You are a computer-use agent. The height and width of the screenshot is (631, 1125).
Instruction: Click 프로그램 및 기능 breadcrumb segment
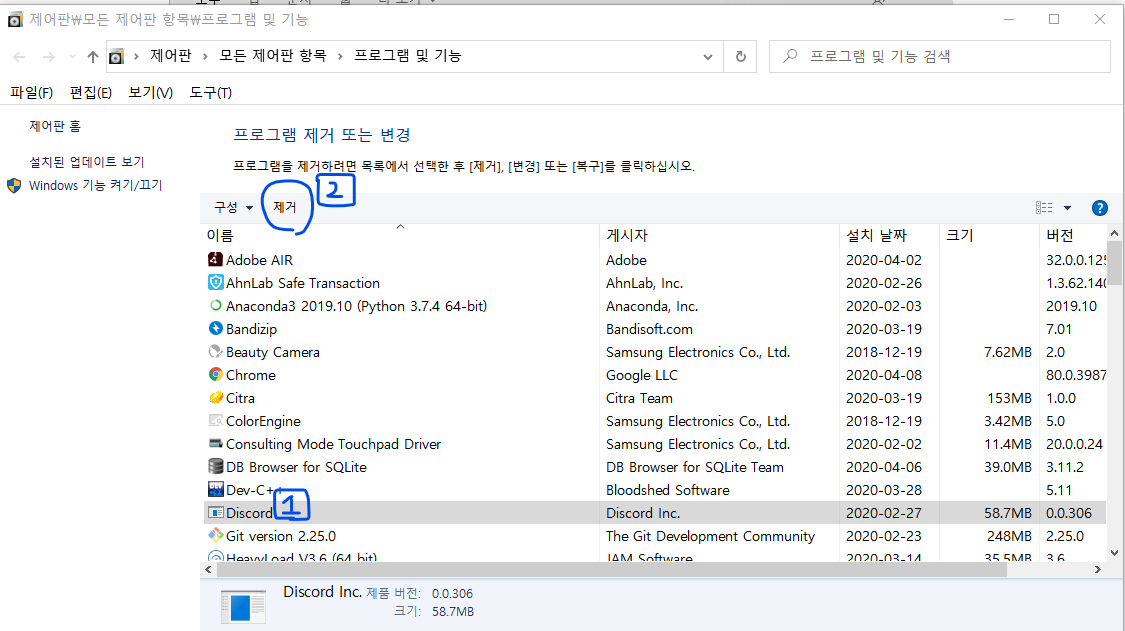pyautogui.click(x=408, y=55)
